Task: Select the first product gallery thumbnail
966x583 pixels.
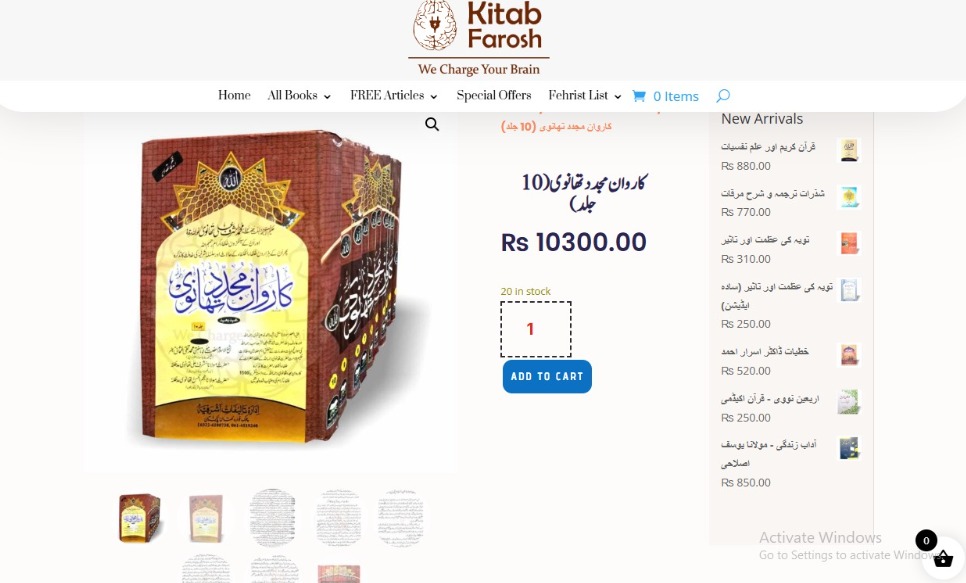Action: 140,518
